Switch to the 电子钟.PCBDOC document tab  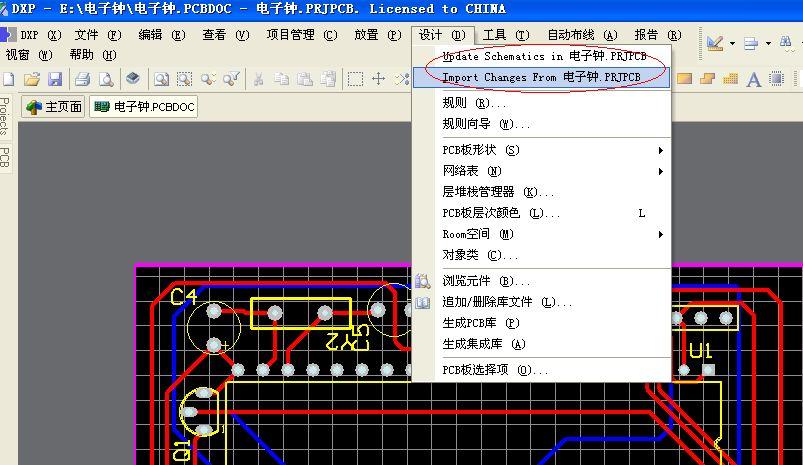point(144,107)
